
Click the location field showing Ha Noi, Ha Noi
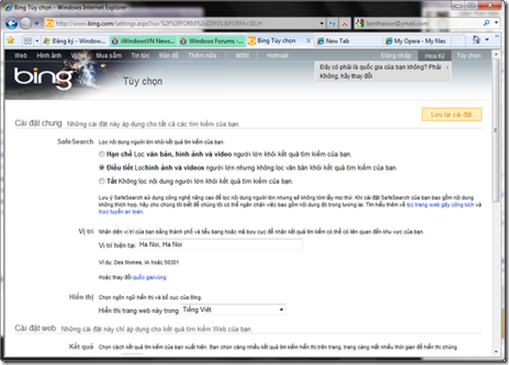pyautogui.click(x=220, y=244)
